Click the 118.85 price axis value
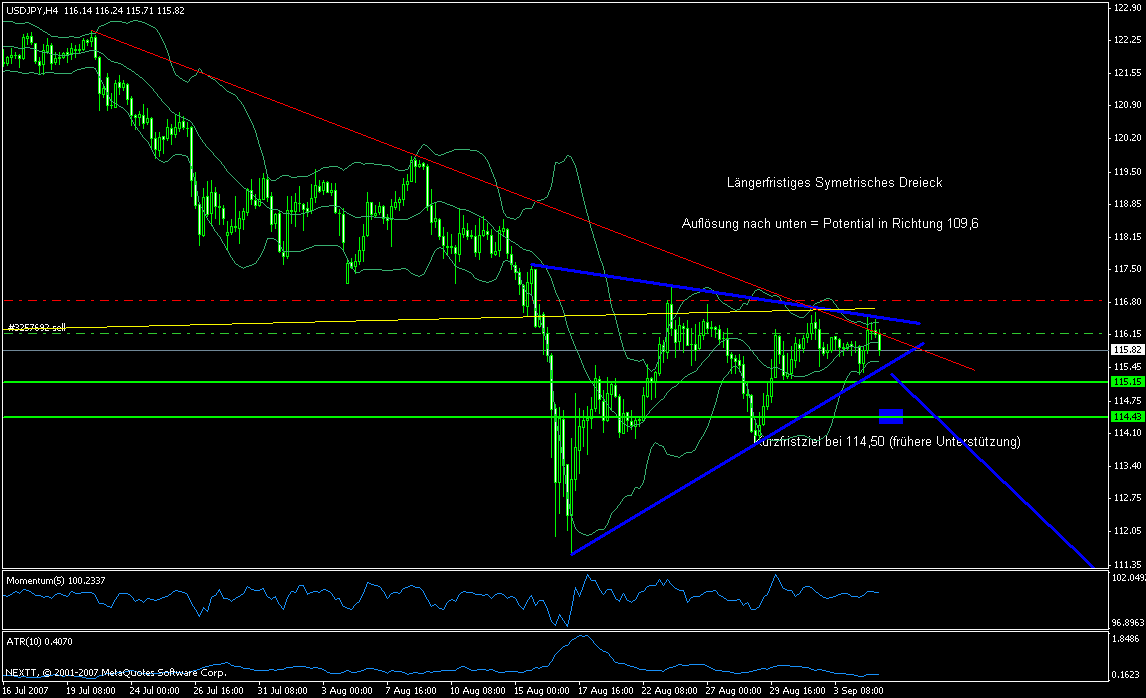The height and width of the screenshot is (698, 1146). (1128, 204)
